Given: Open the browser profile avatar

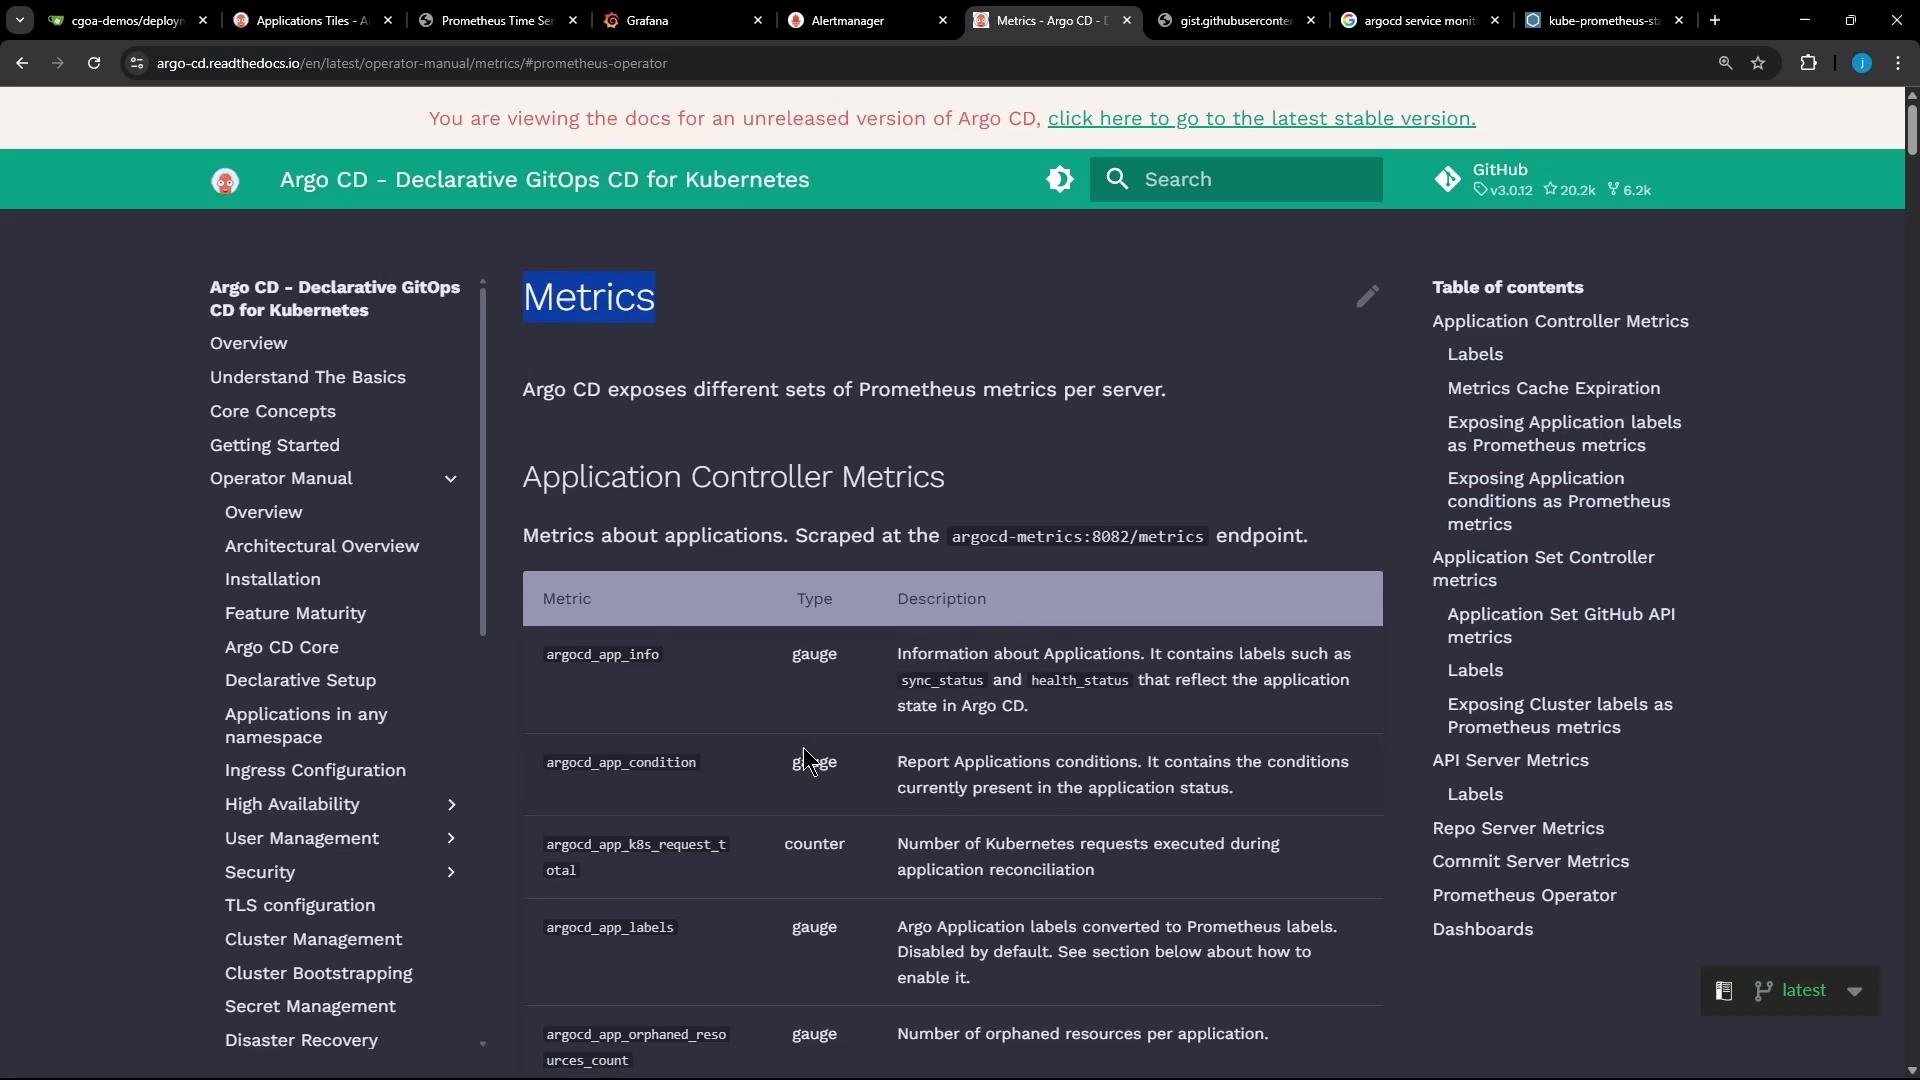Looking at the screenshot, I should pos(1862,63).
